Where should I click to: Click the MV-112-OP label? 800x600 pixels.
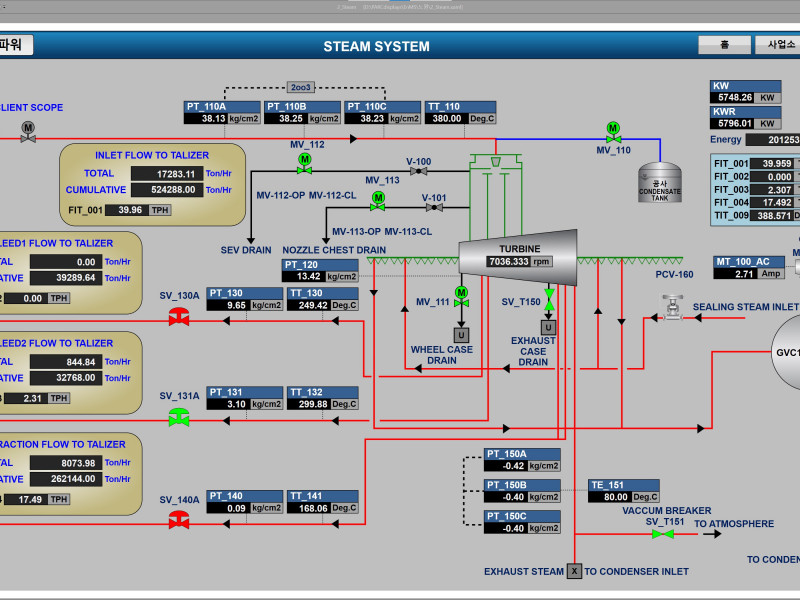coord(281,195)
